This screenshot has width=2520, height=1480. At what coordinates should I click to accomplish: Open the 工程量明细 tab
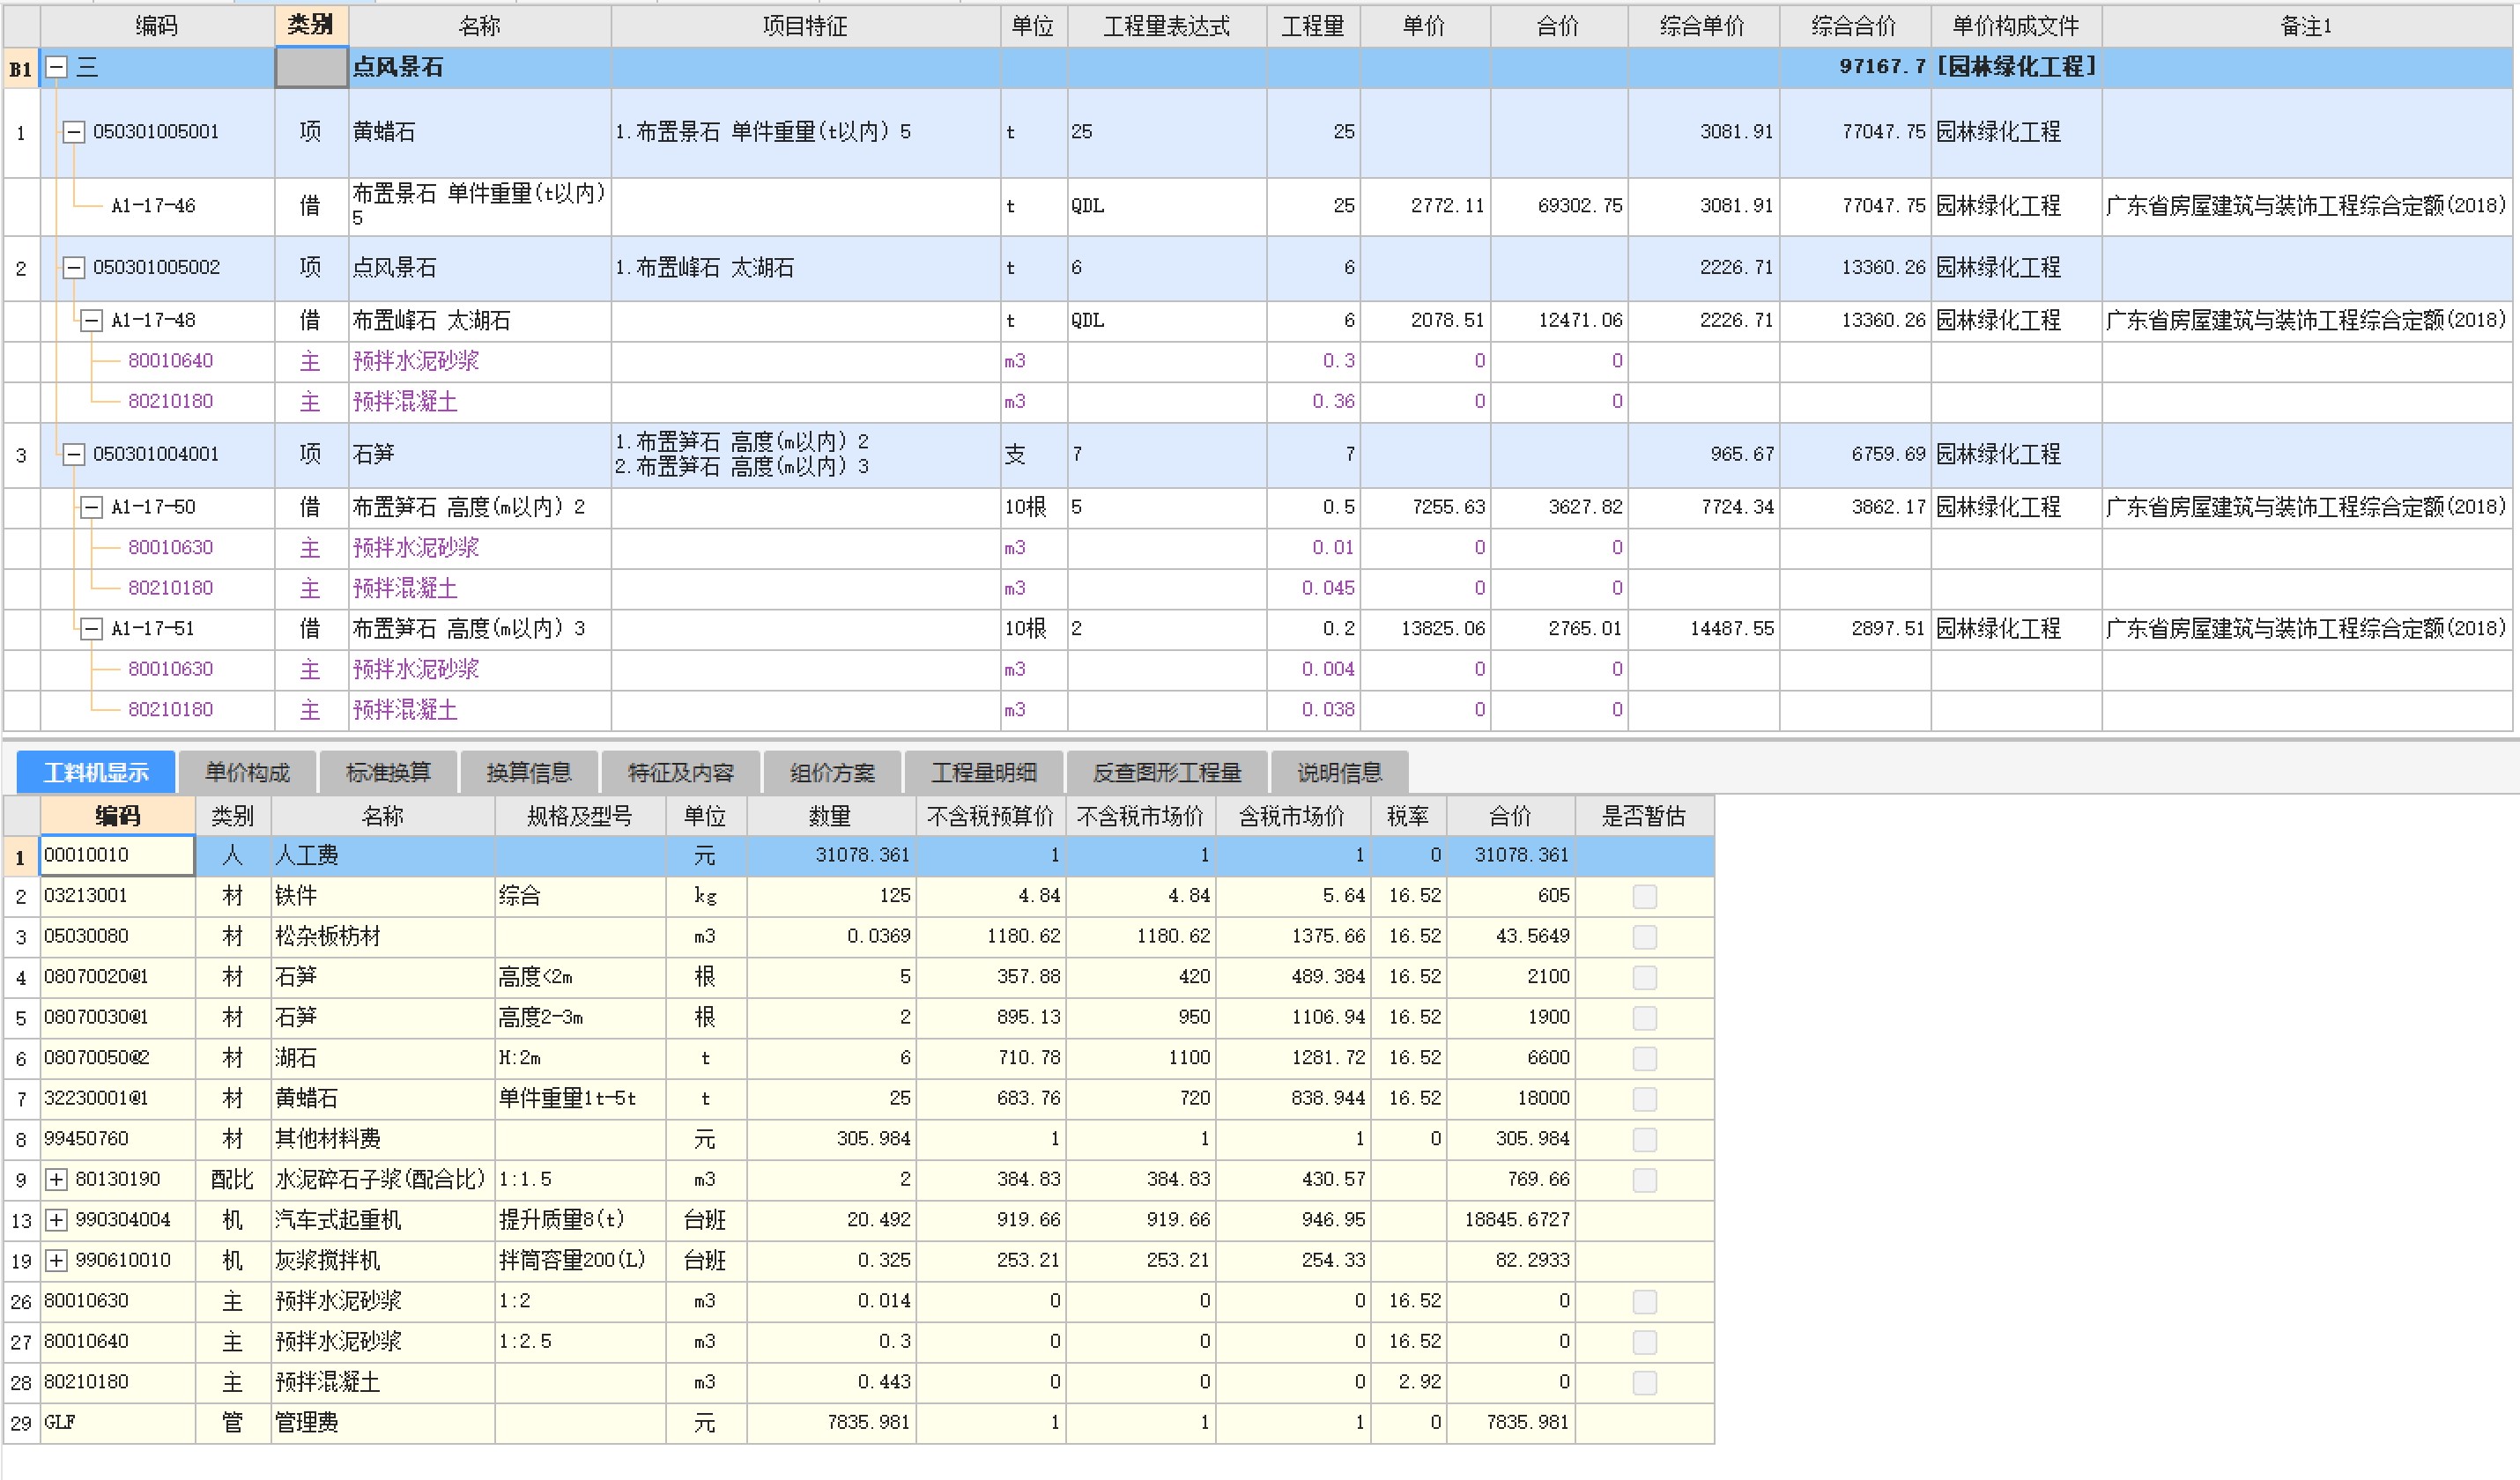[x=983, y=773]
